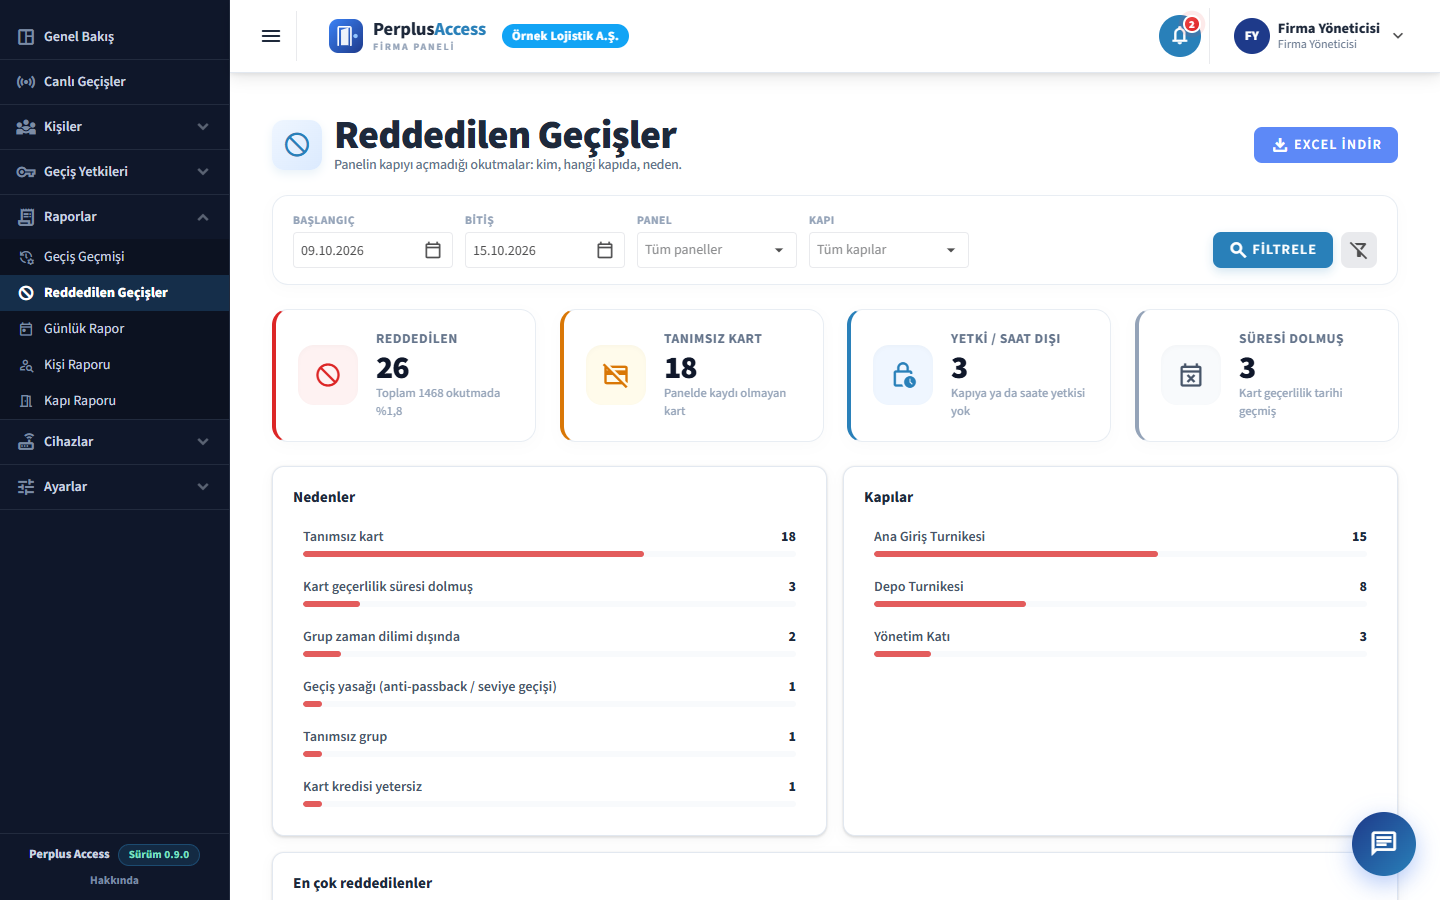The height and width of the screenshot is (900, 1440).
Task: Click the Sürüm 0.9.0 badge
Action: click(159, 855)
